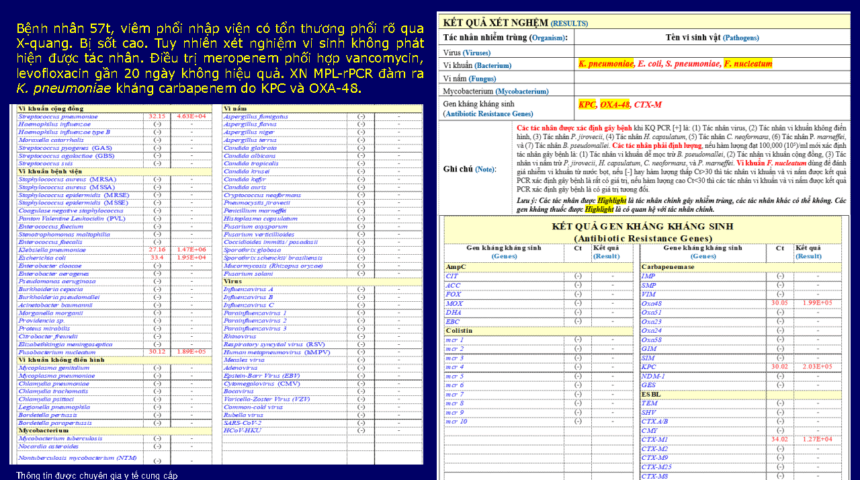Click the Carbapenemase section header

(667, 267)
